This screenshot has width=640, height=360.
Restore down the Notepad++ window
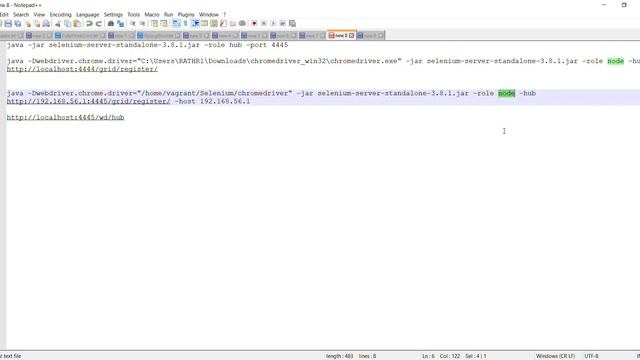pyautogui.click(x=624, y=5)
